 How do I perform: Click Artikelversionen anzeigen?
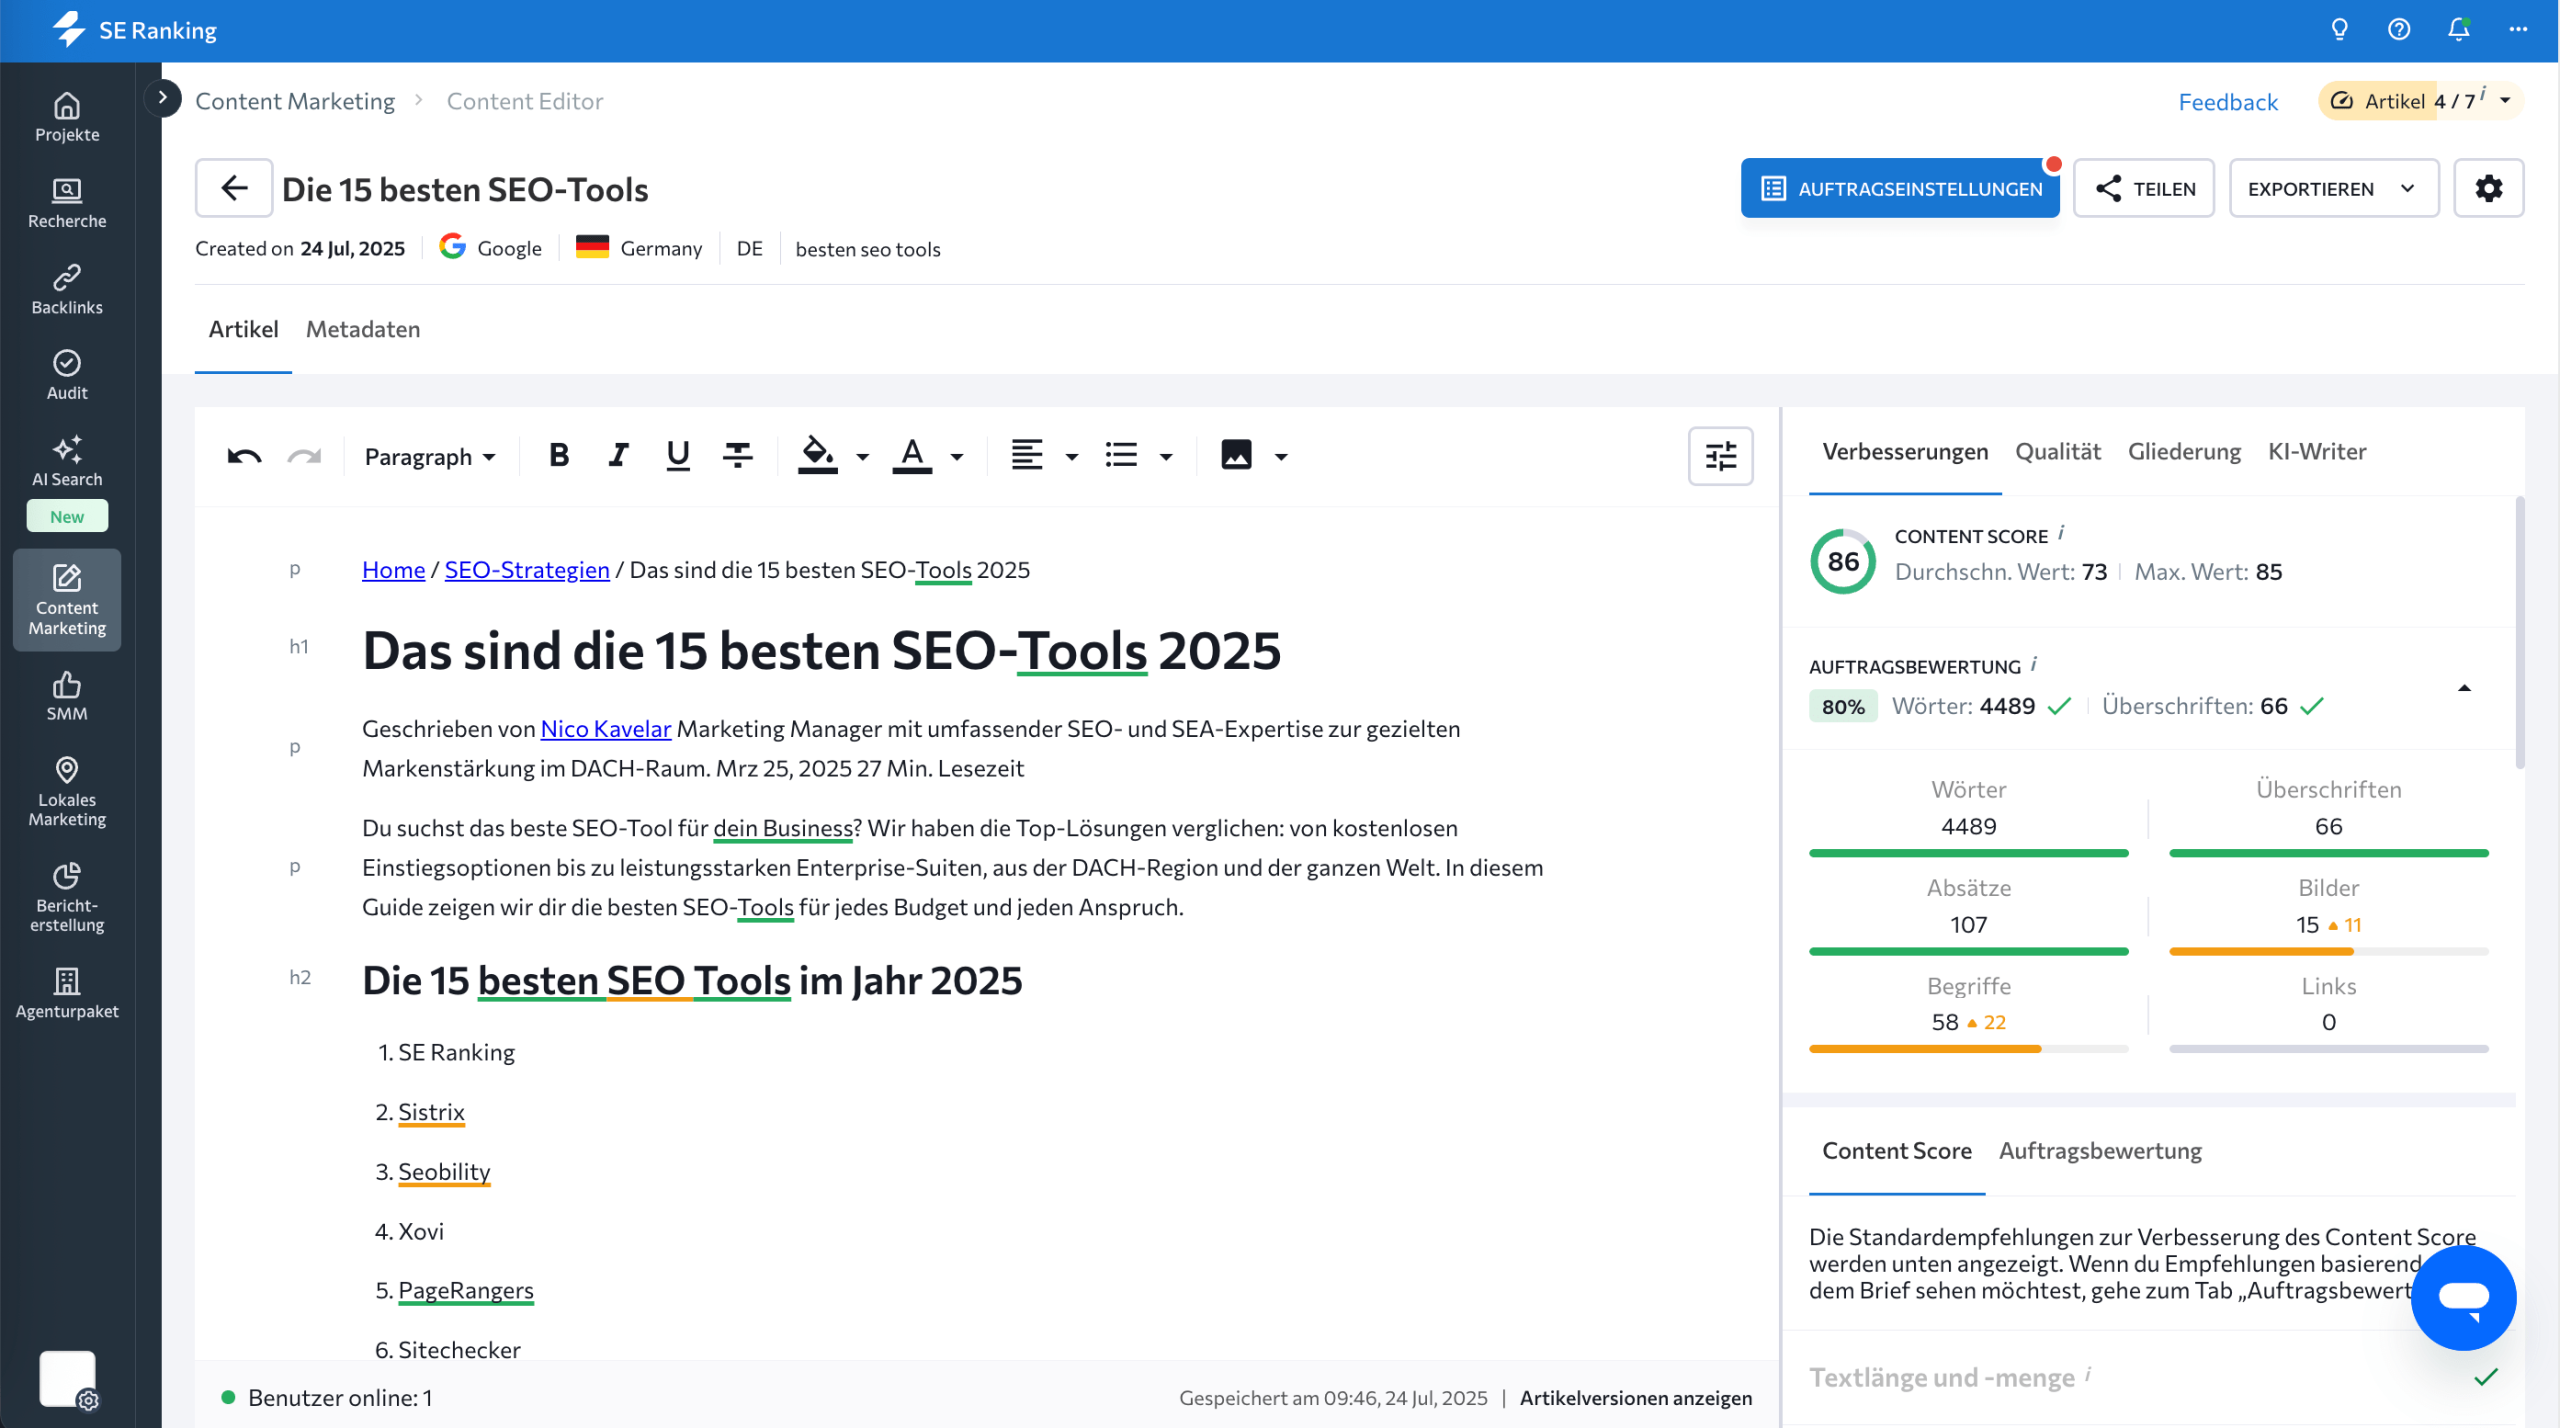point(1635,1397)
